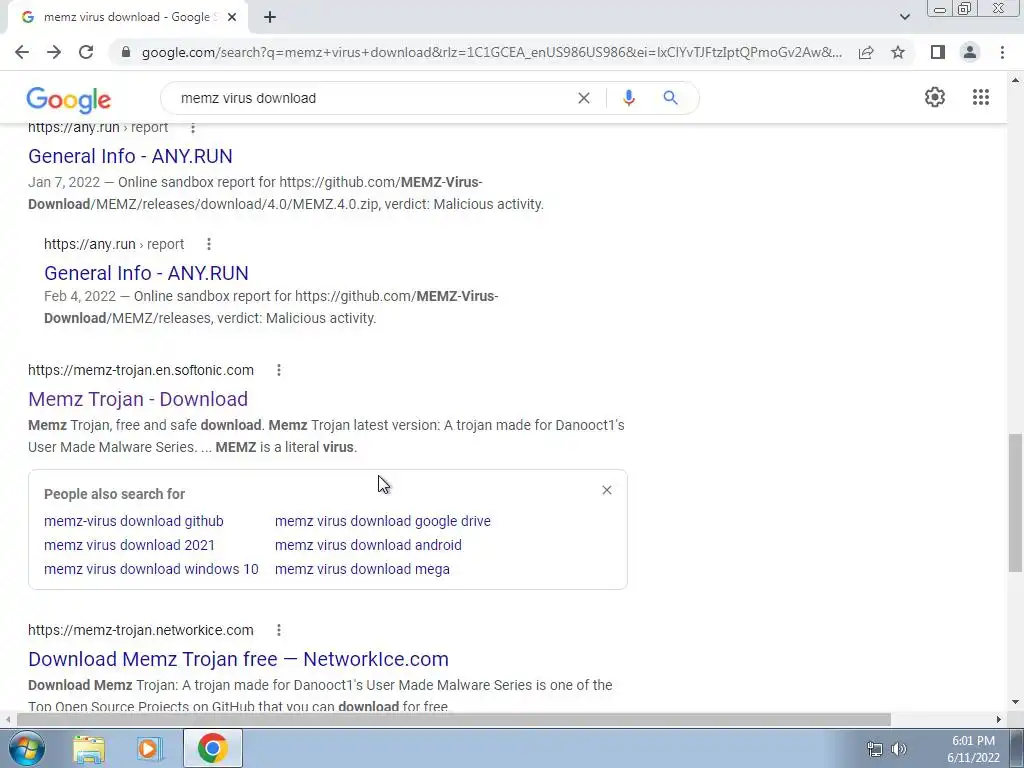Viewport: 1024px width, 768px height.
Task: Search memz virus download android
Action: pyautogui.click(x=368, y=545)
